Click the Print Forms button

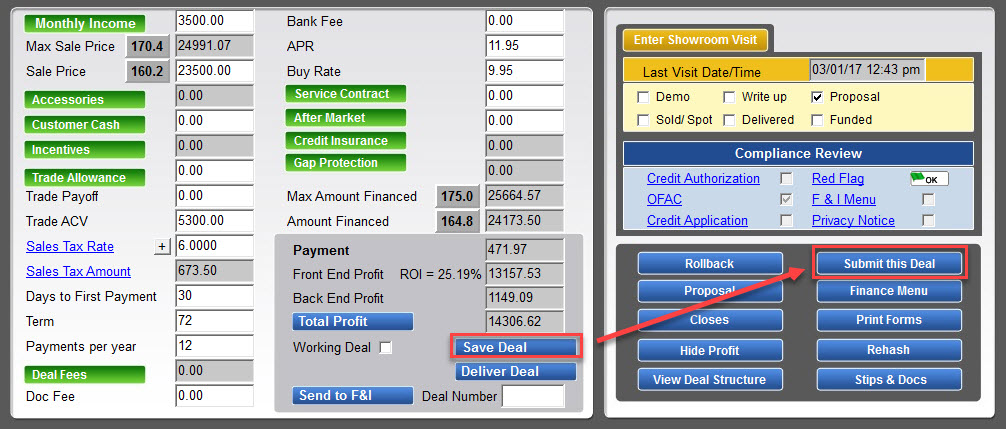pyautogui.click(x=889, y=320)
